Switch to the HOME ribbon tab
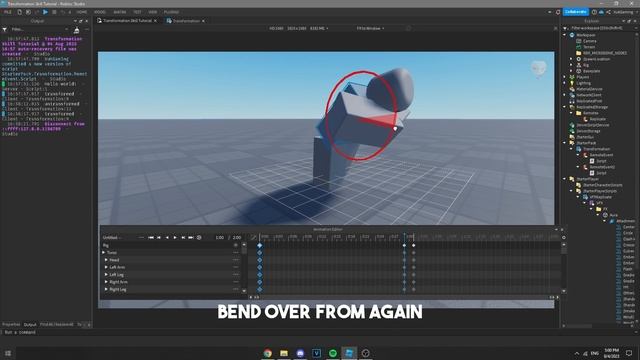640x360 pixels. pos(82,12)
